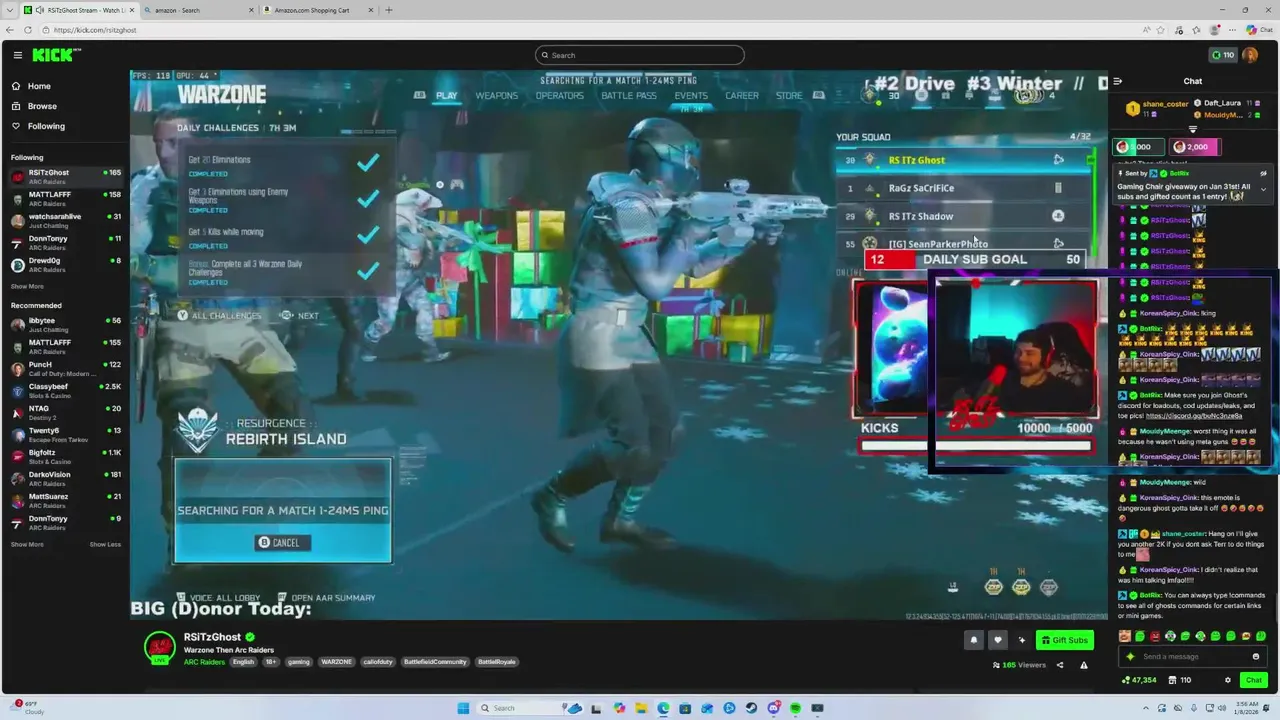Open DarkoVision recommended channel
1280x720 pixels.
66,478
